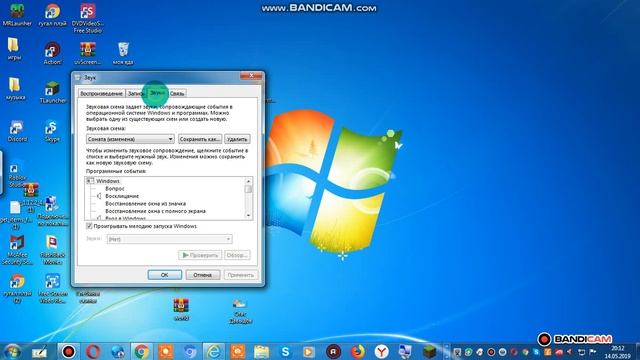This screenshot has width=640, height=360.
Task: Open Internet Explorer in the taskbar
Action: point(213,351)
